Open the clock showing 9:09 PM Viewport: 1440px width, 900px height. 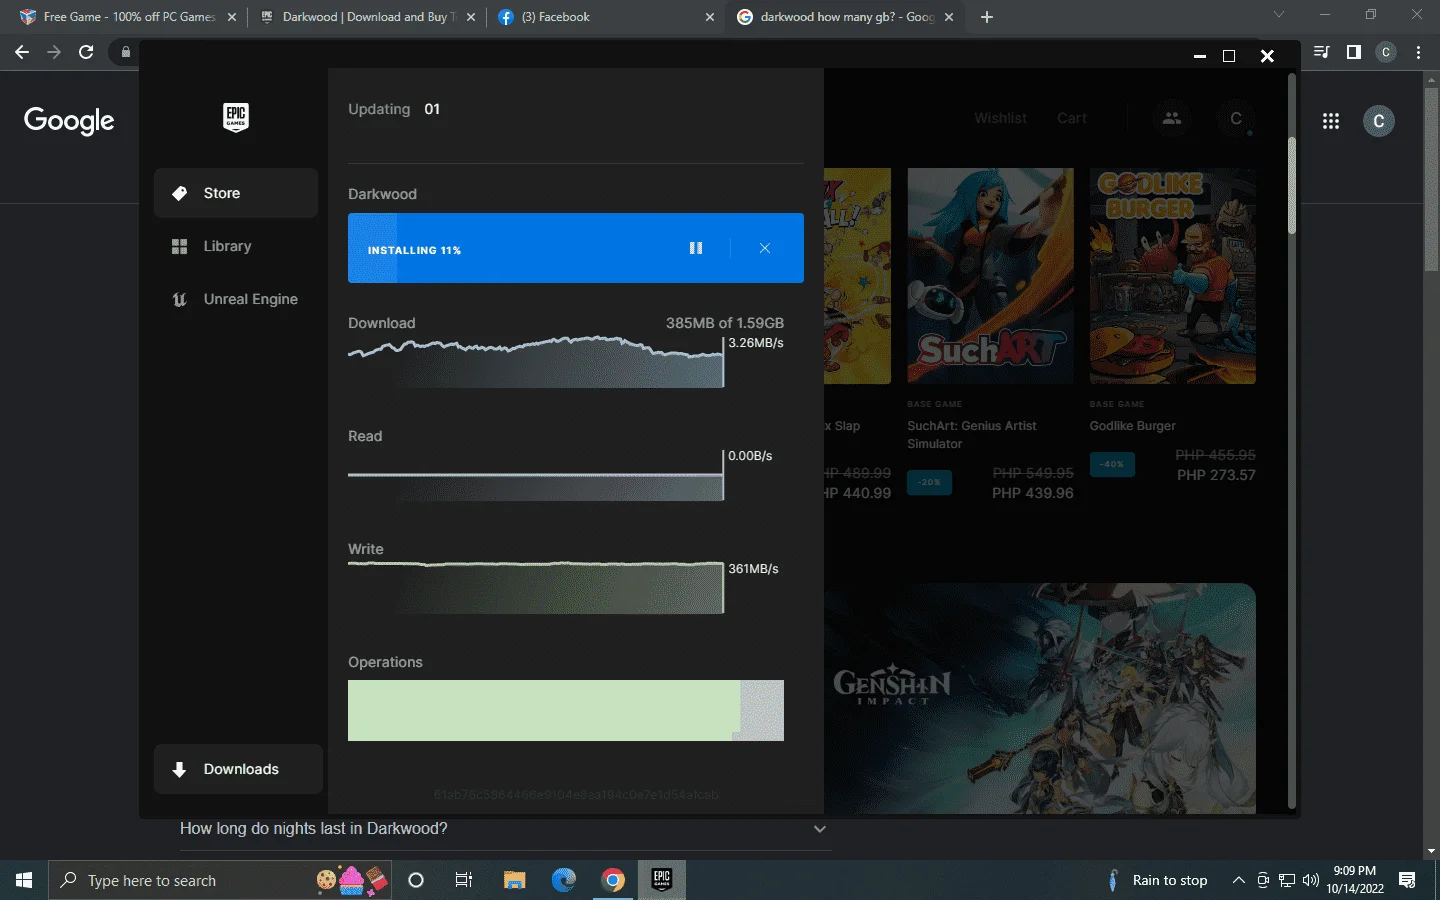pyautogui.click(x=1355, y=880)
